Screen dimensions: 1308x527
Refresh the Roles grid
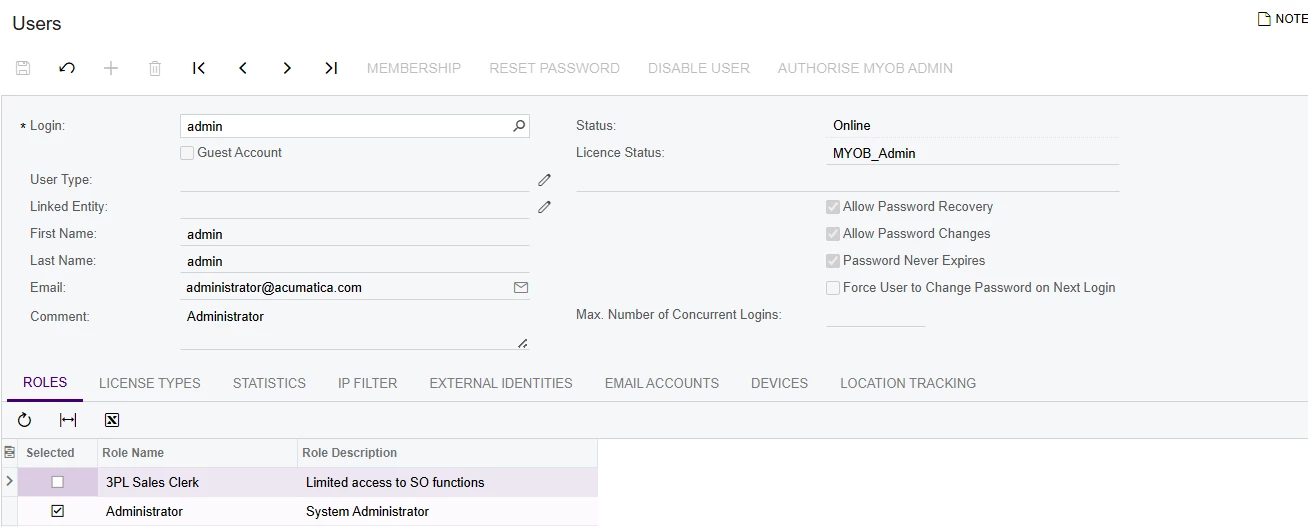pyautogui.click(x=25, y=420)
